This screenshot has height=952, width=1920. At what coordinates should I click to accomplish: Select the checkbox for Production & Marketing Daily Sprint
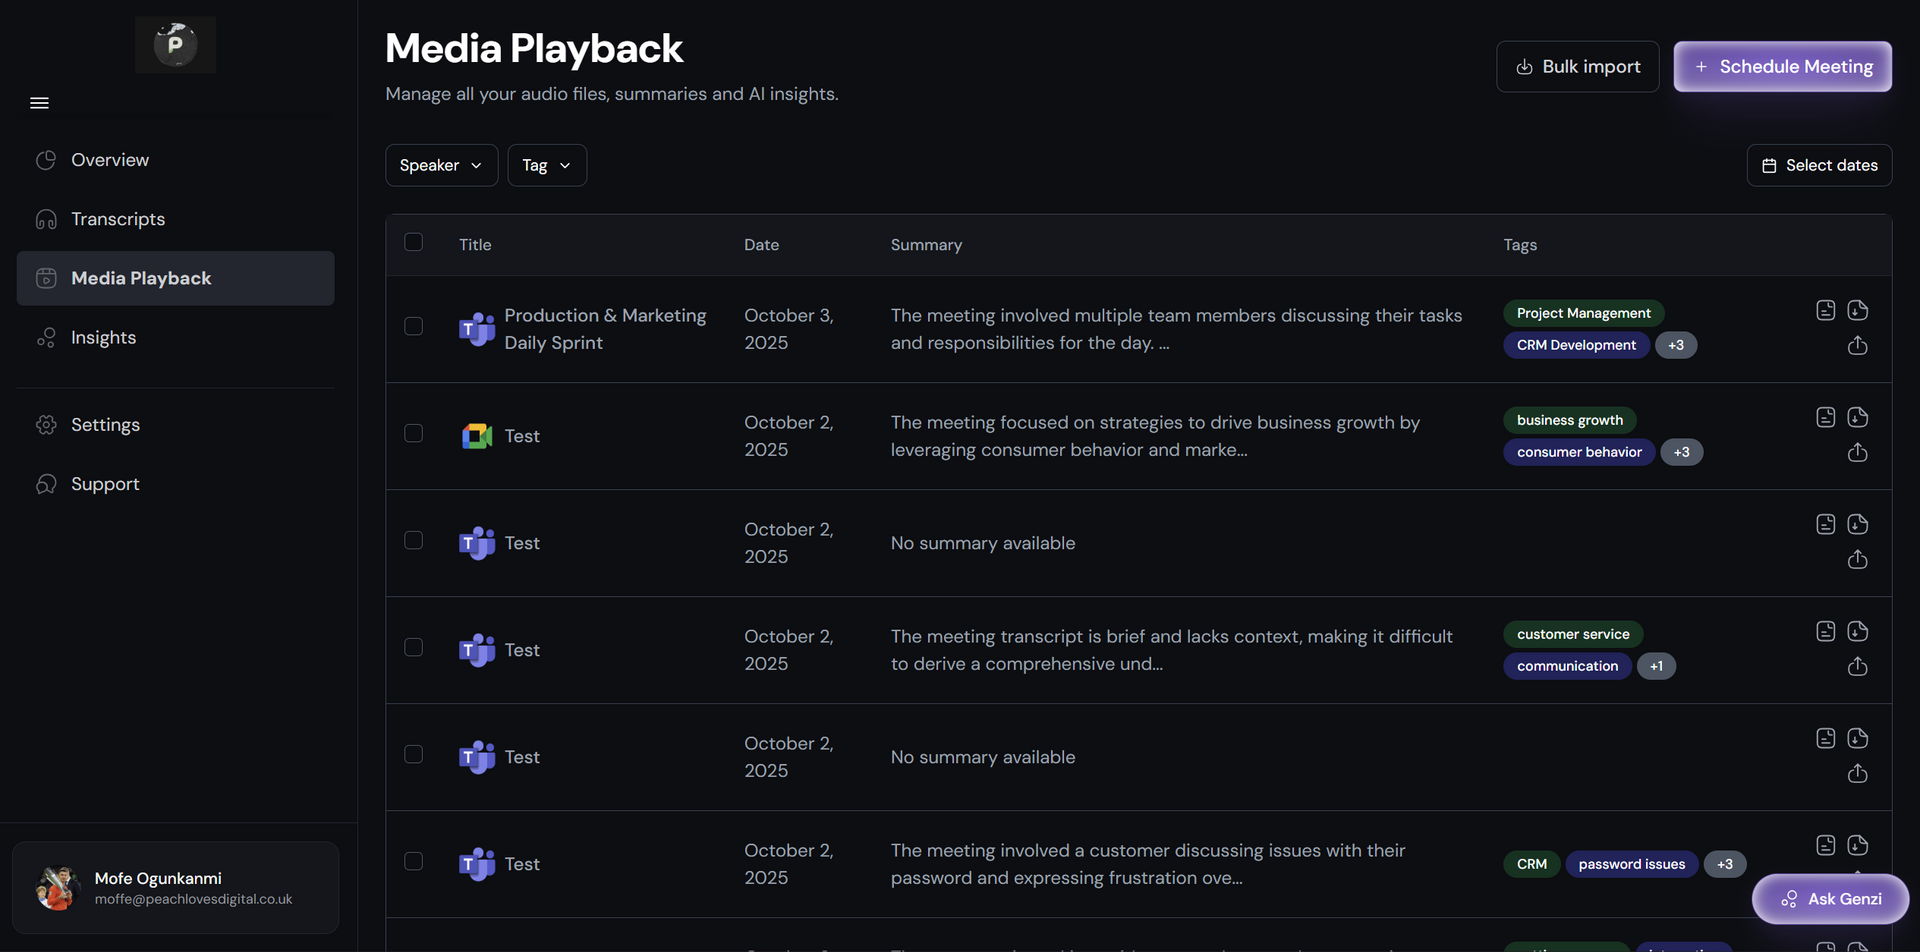coord(413,326)
